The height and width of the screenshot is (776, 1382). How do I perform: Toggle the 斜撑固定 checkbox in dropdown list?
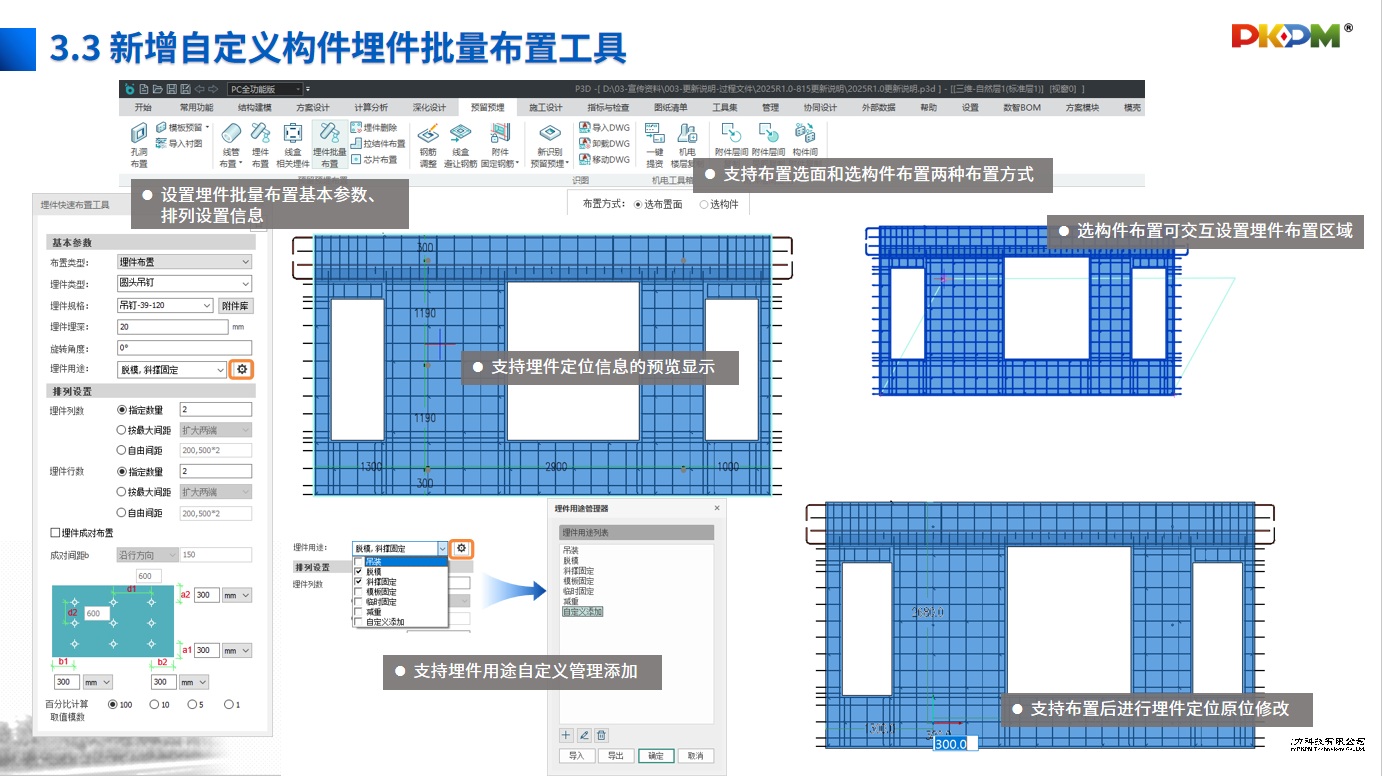coord(359,581)
